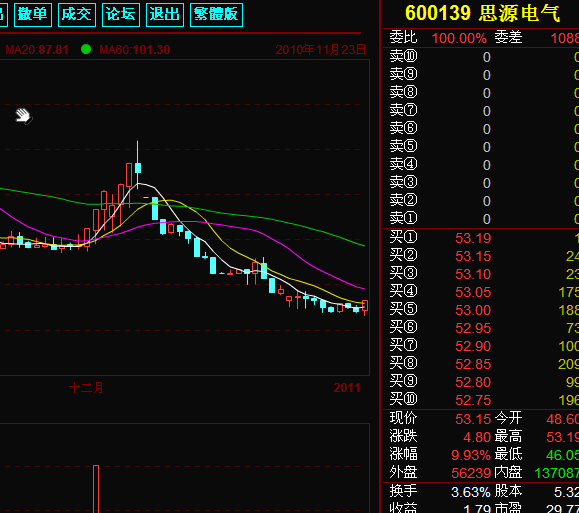Click the tall red volume bar
Image resolution: width=579 pixels, height=513 pixels.
[96, 489]
